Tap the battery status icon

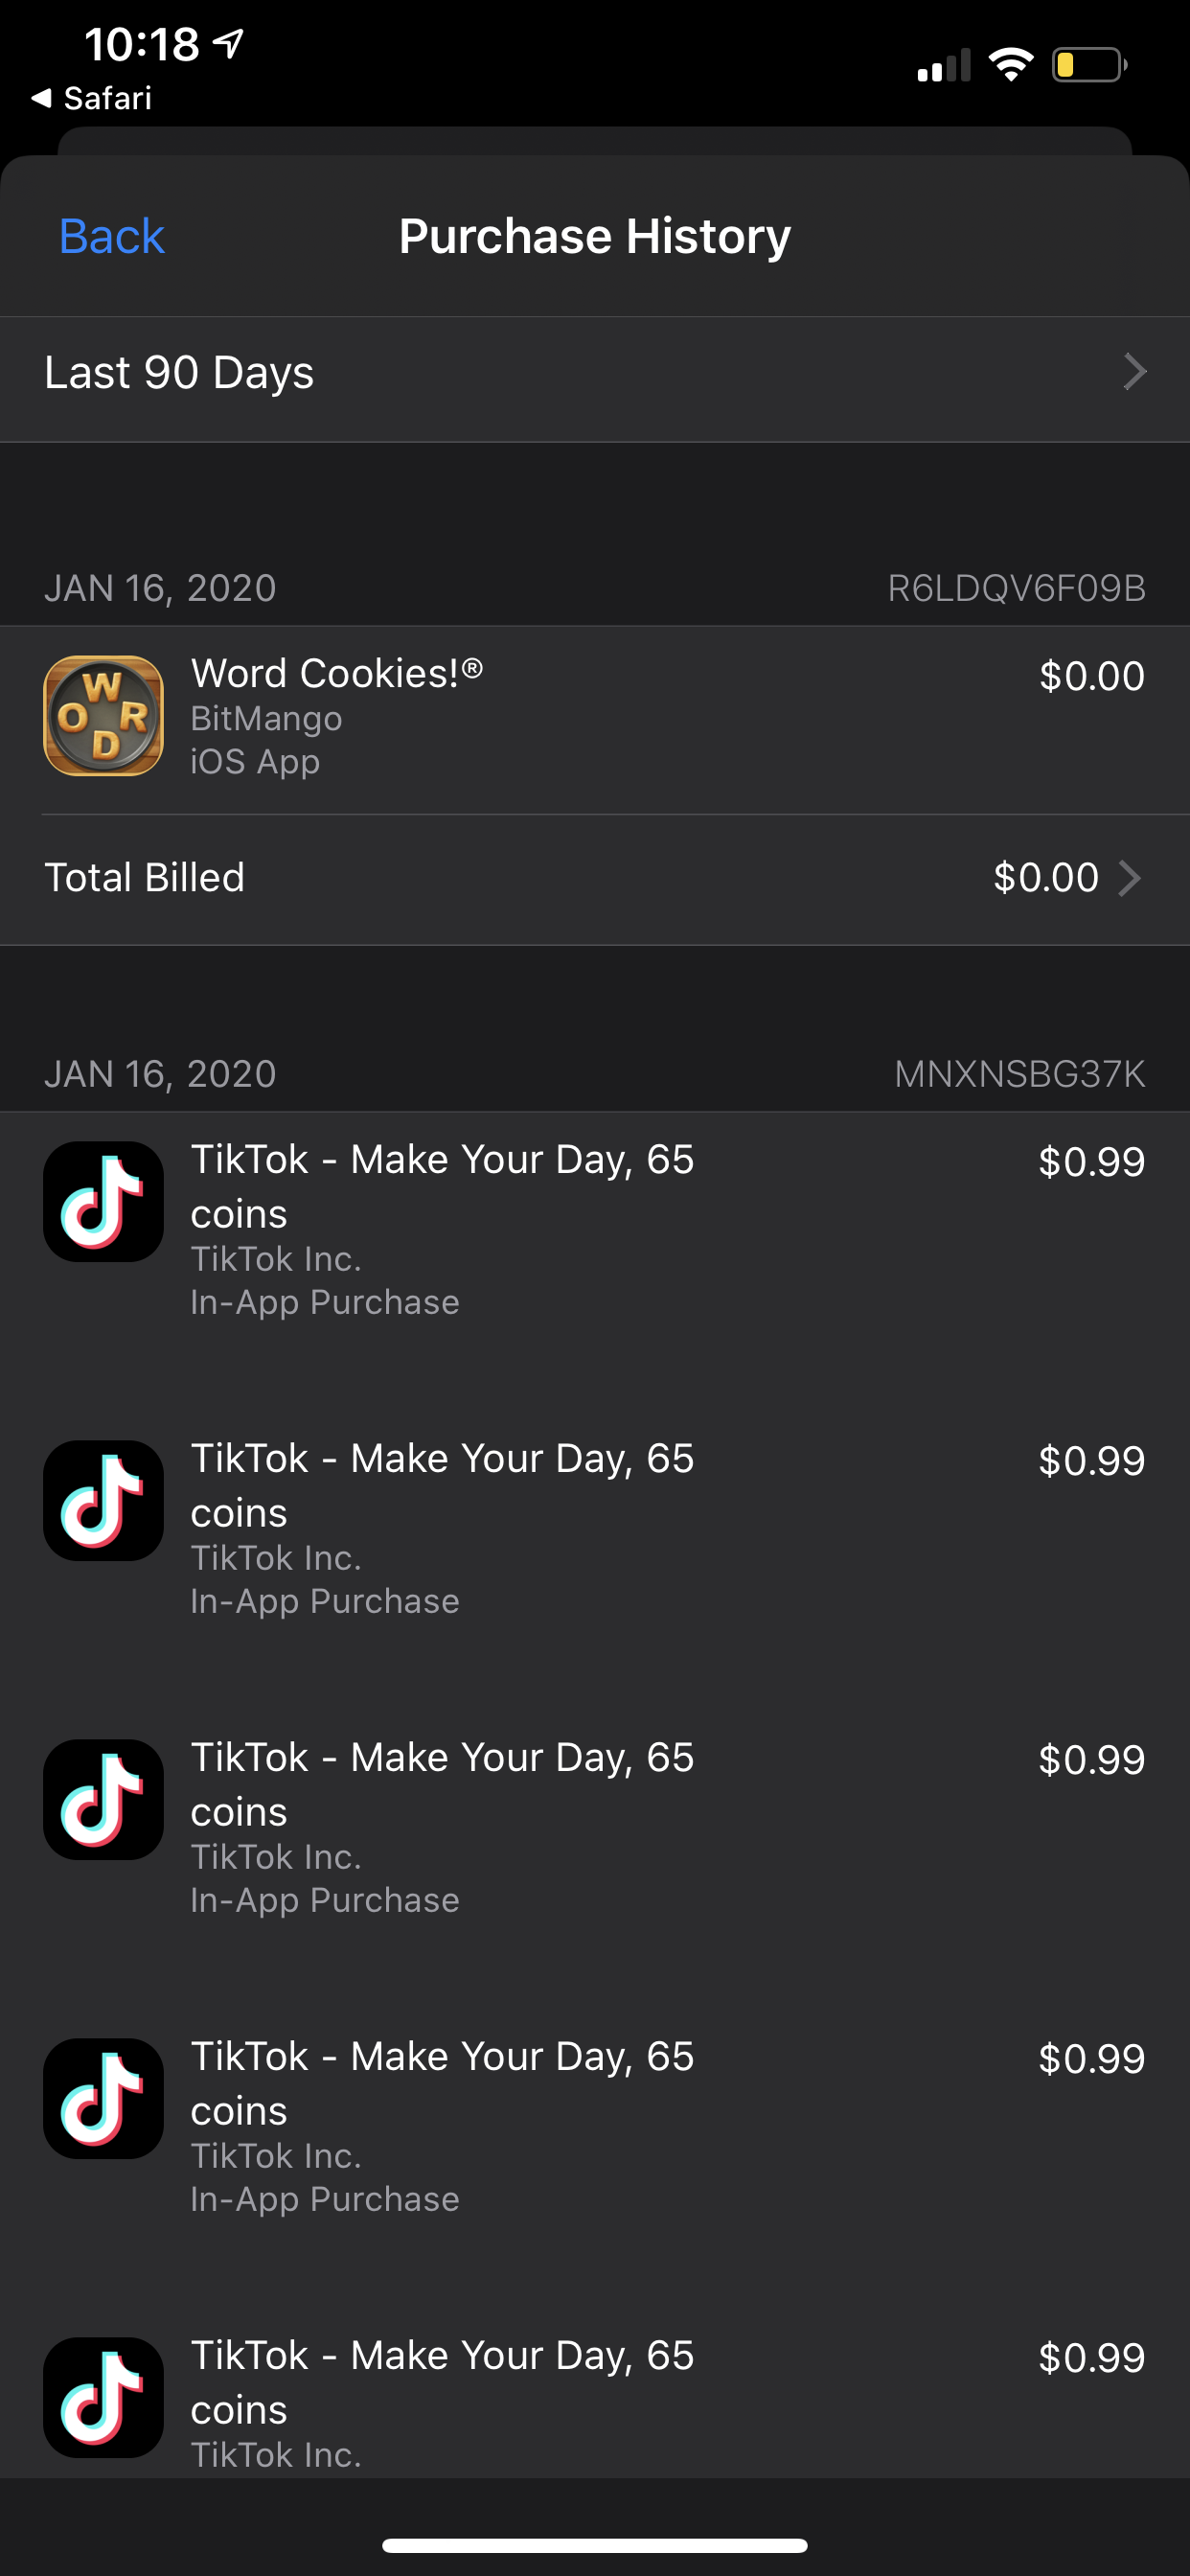pyautogui.click(x=1088, y=66)
